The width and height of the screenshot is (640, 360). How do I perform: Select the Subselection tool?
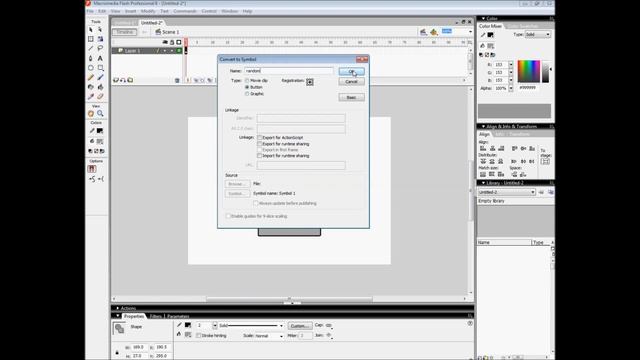point(100,29)
